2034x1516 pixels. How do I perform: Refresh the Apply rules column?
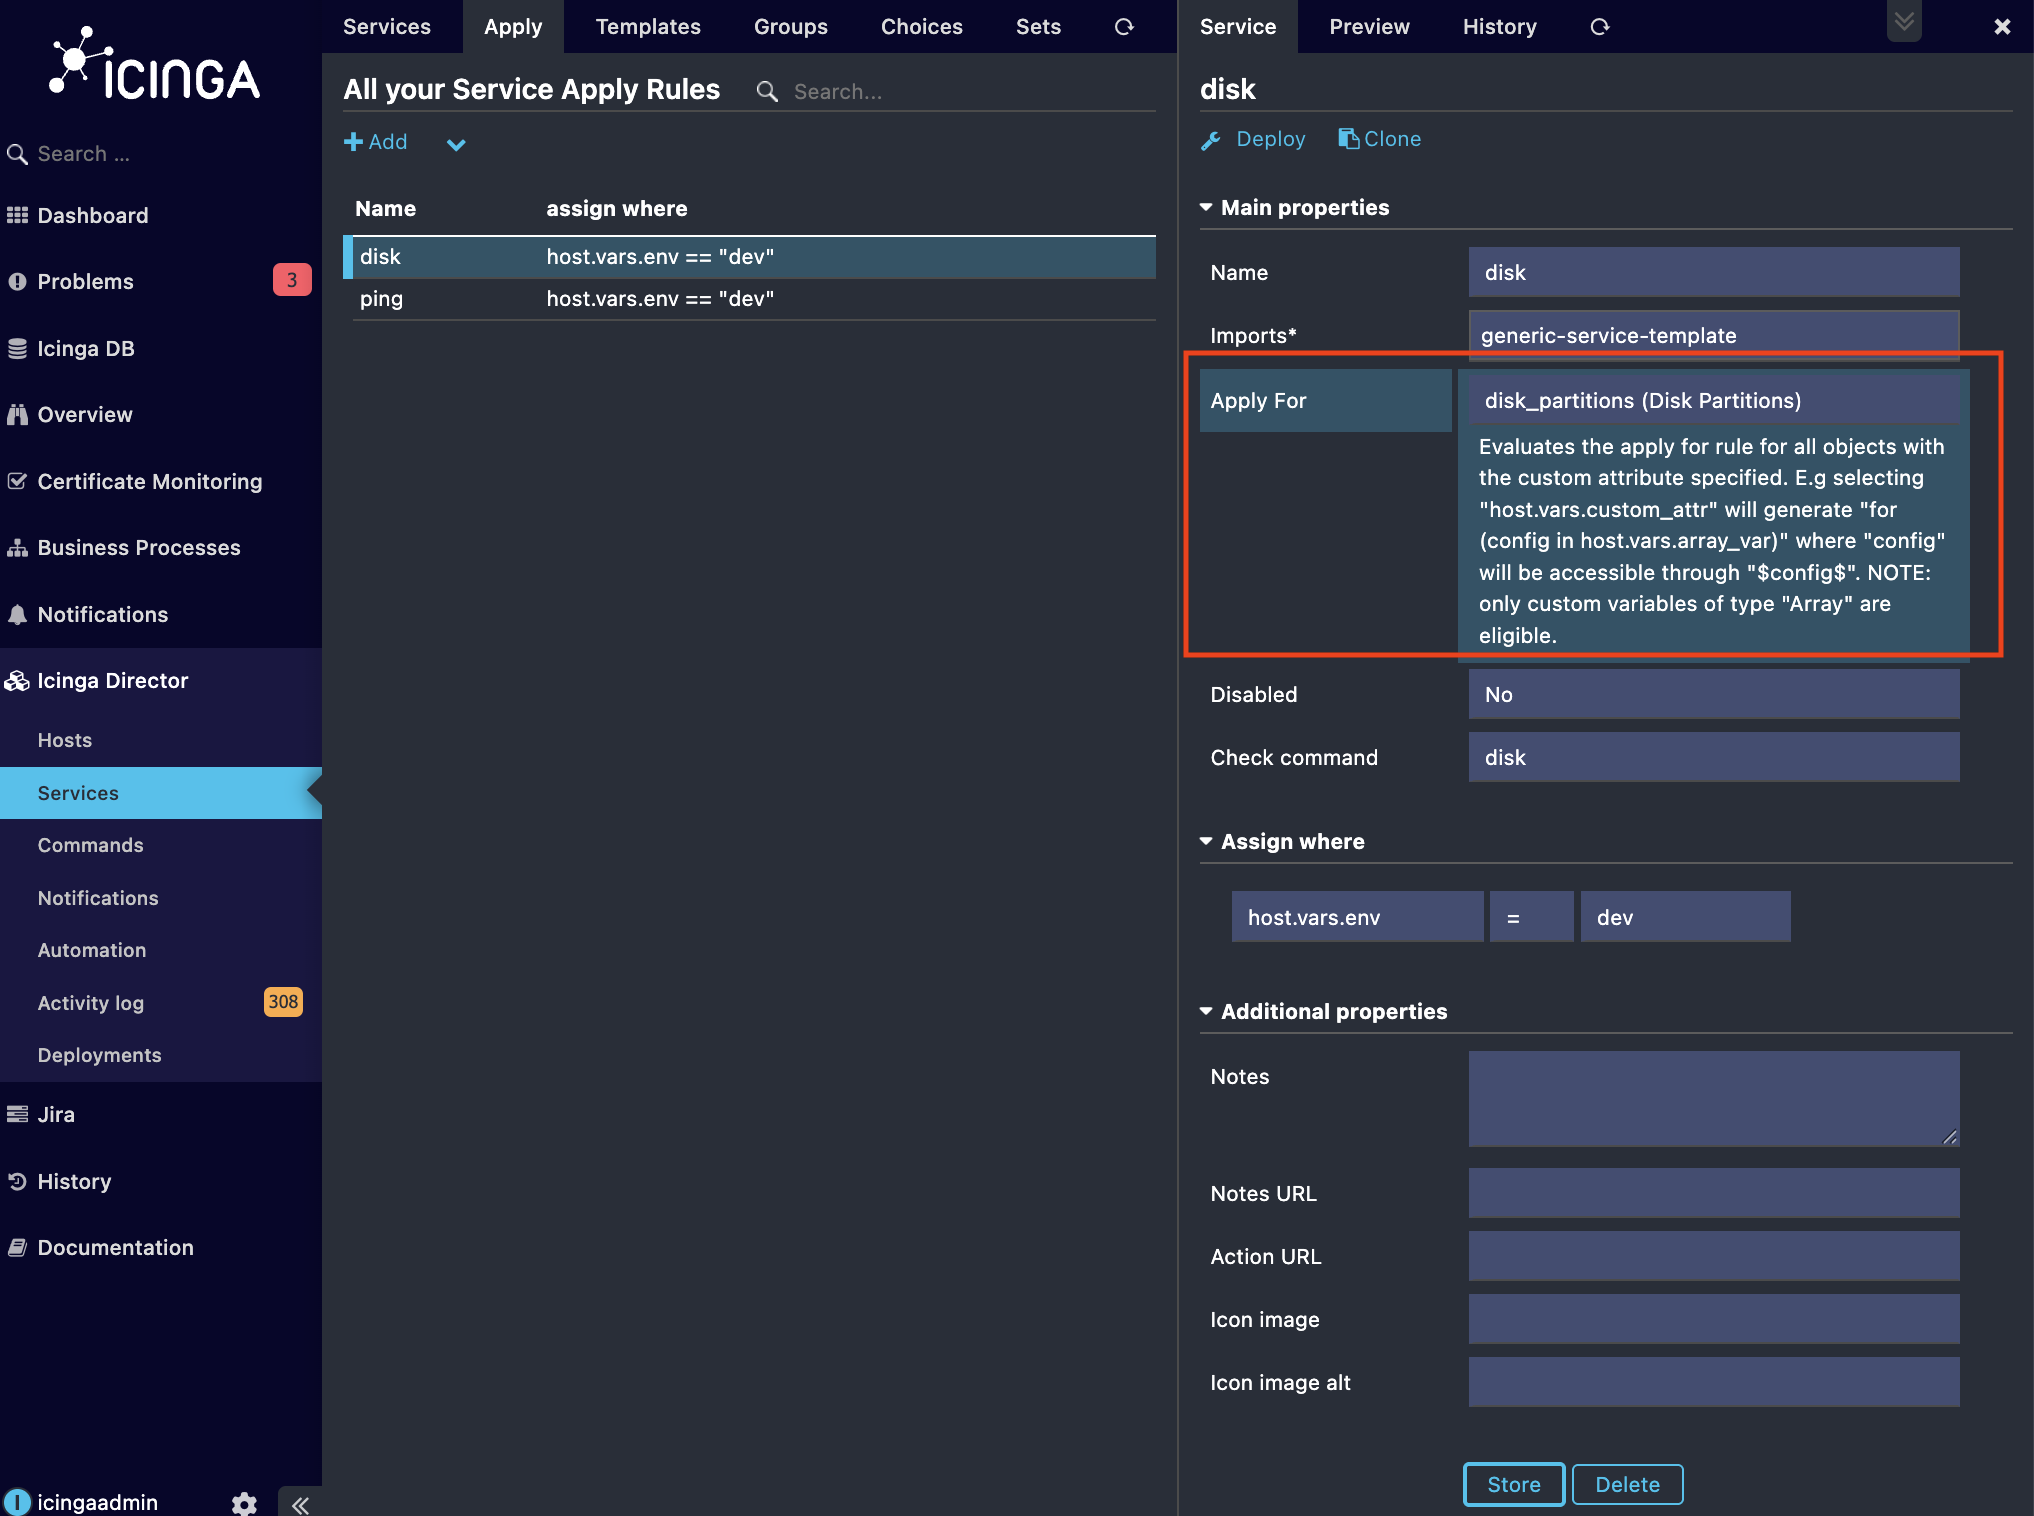pos(1124,27)
